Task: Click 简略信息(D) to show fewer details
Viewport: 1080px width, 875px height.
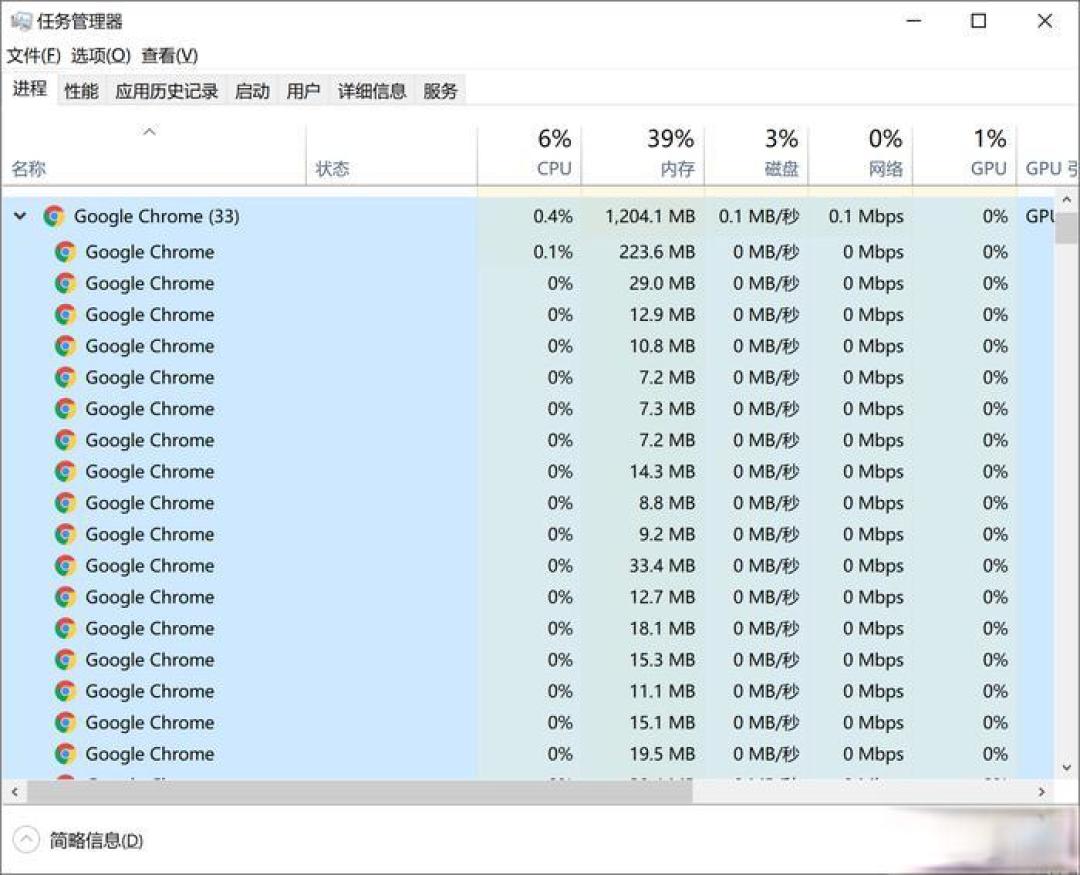Action: (96, 840)
